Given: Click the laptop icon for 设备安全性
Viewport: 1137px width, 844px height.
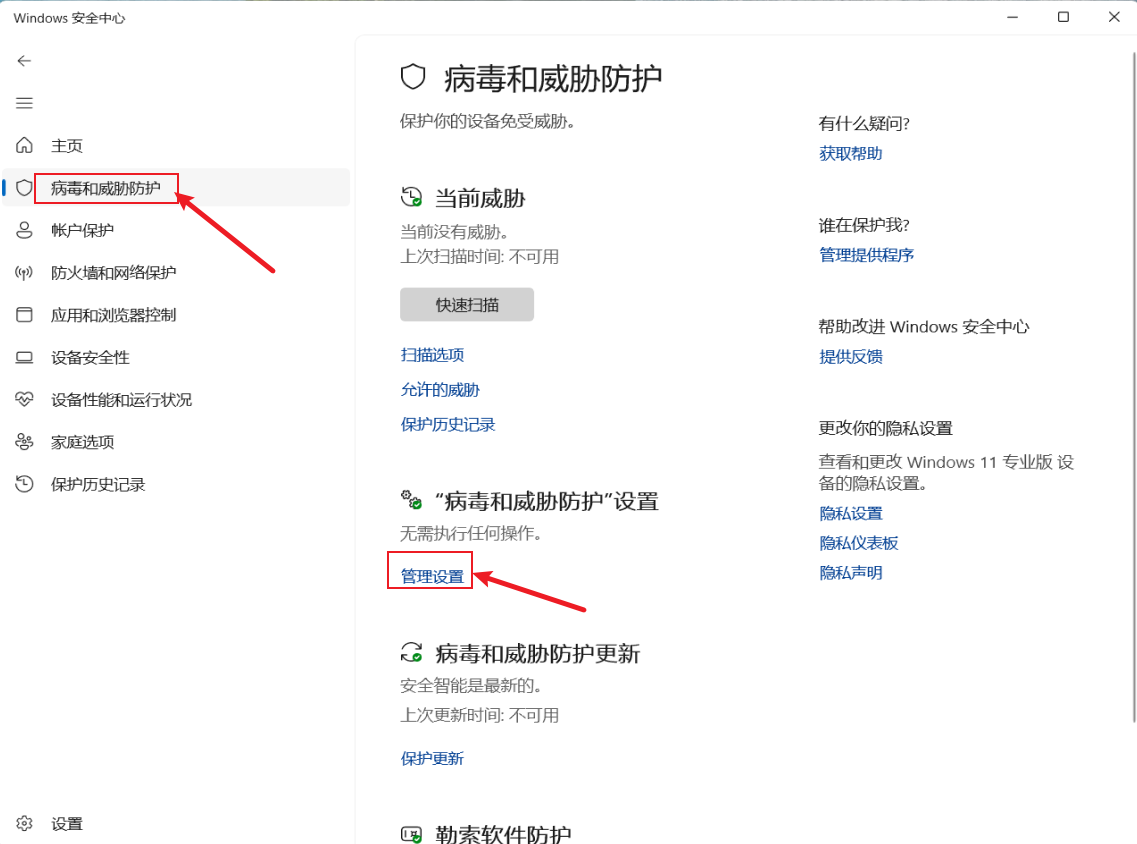Looking at the screenshot, I should tap(24, 357).
